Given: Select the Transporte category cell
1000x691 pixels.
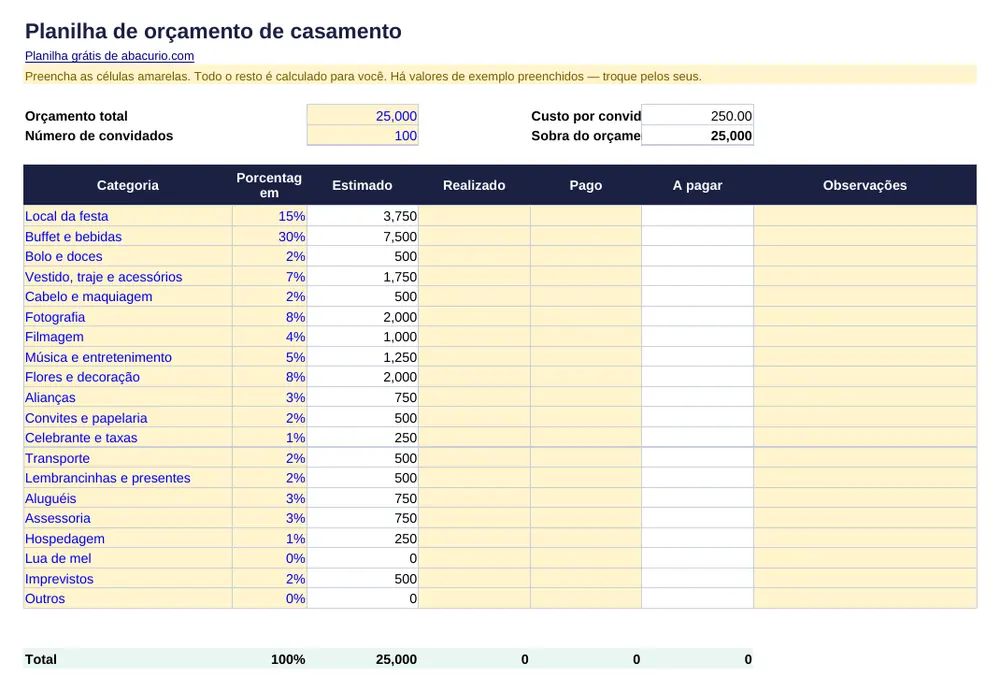Looking at the screenshot, I should tap(128, 458).
